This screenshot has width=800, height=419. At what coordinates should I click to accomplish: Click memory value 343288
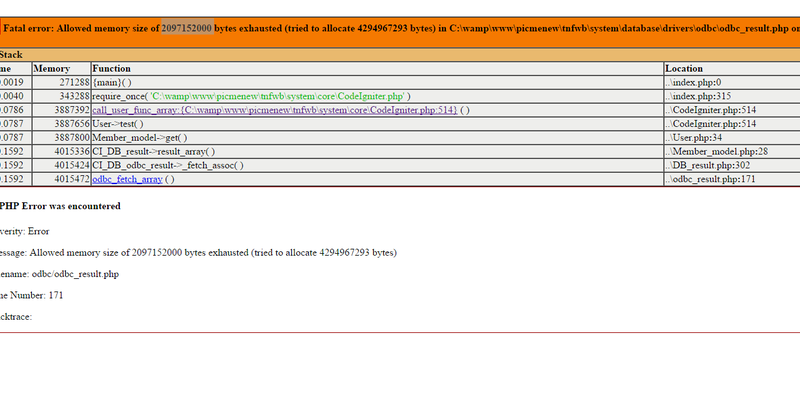pyautogui.click(x=74, y=96)
